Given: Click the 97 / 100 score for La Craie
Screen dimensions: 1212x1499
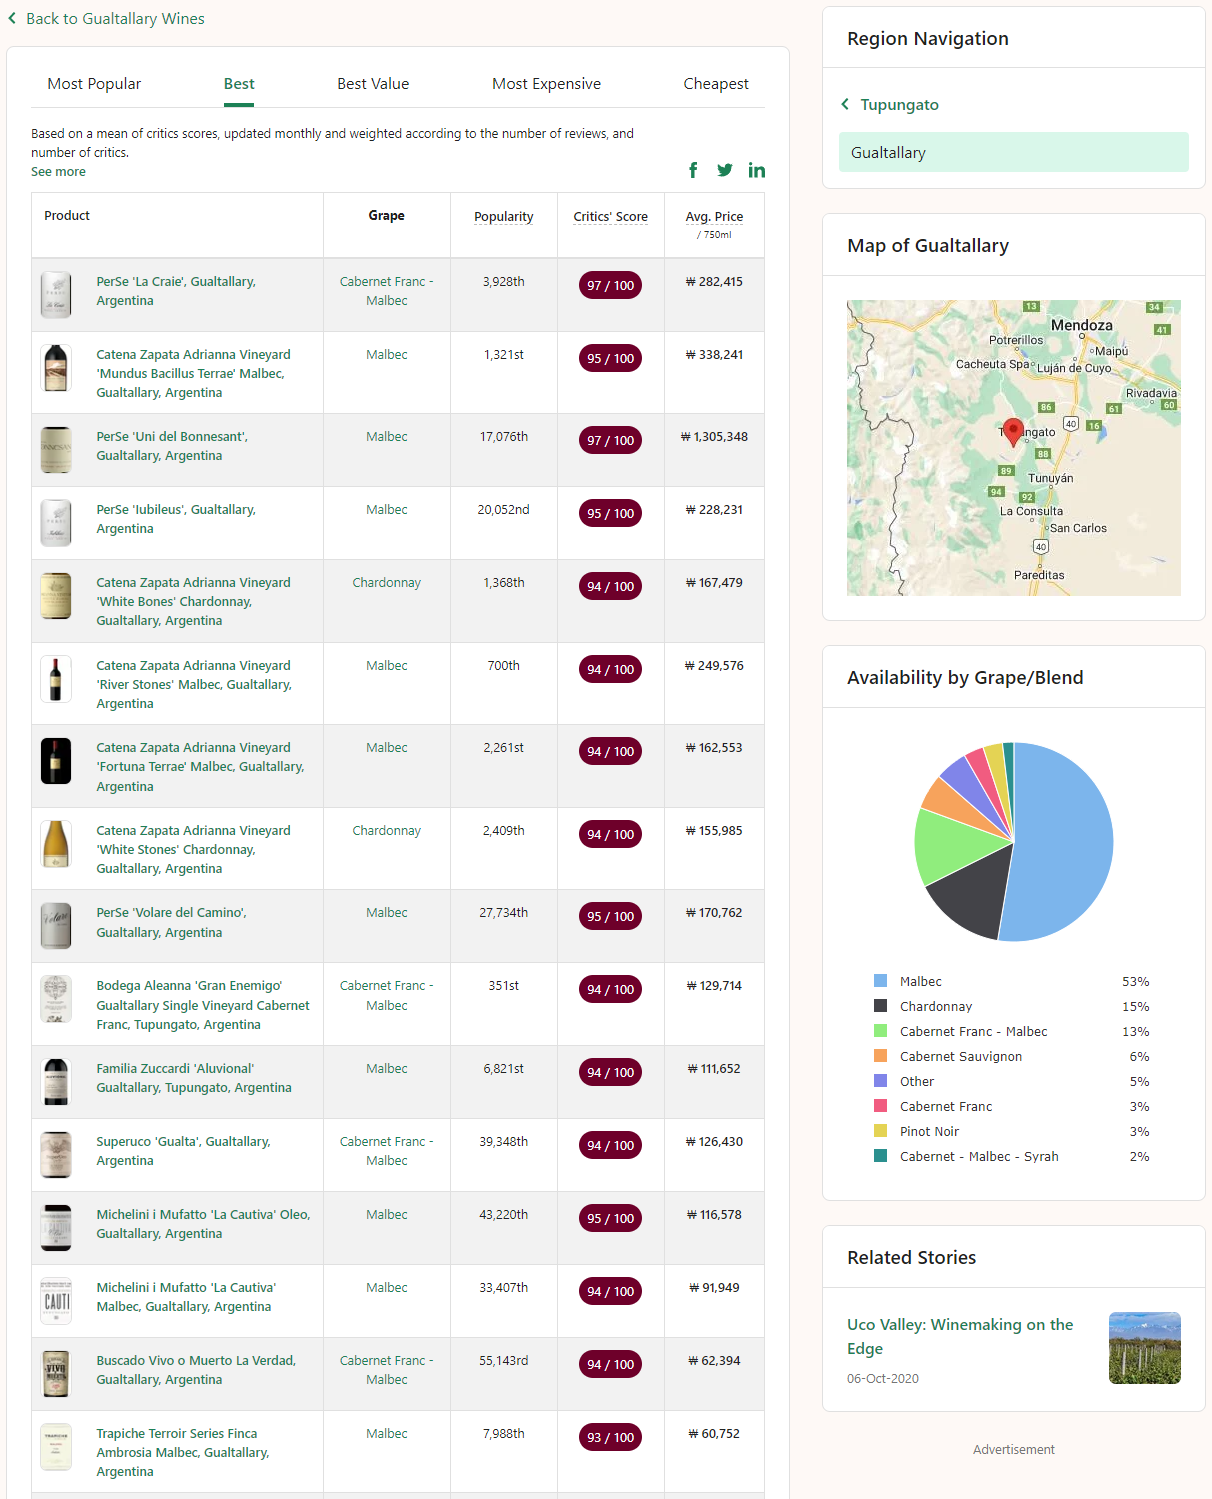Looking at the screenshot, I should [x=610, y=285].
